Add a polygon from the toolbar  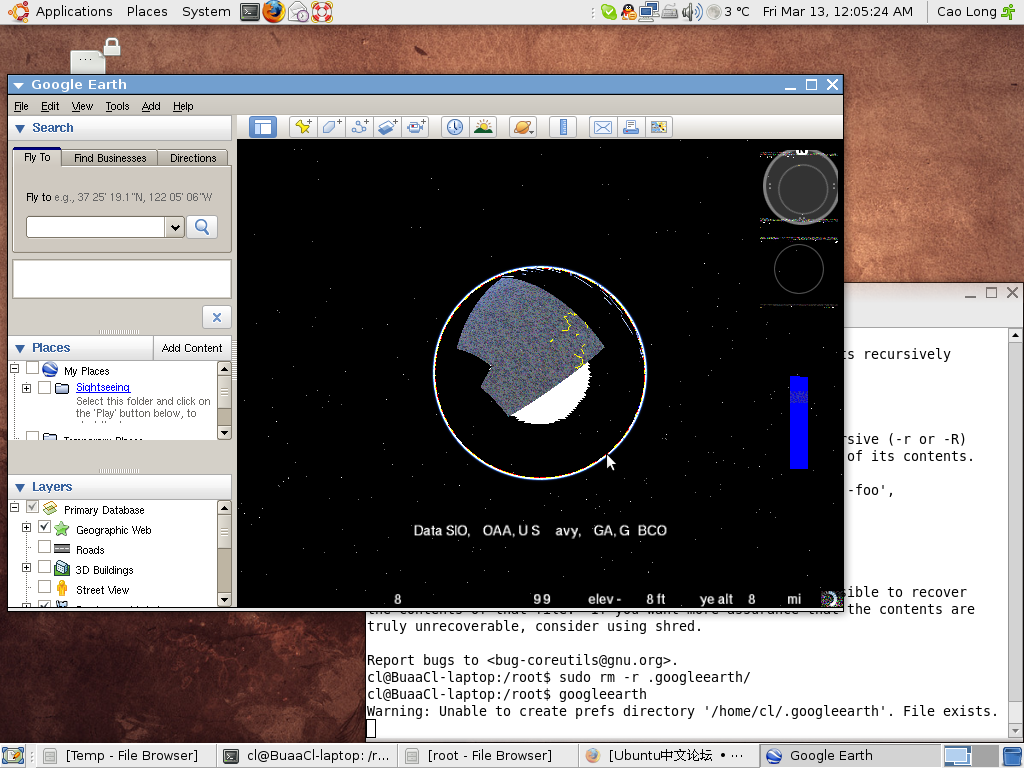(x=331, y=127)
